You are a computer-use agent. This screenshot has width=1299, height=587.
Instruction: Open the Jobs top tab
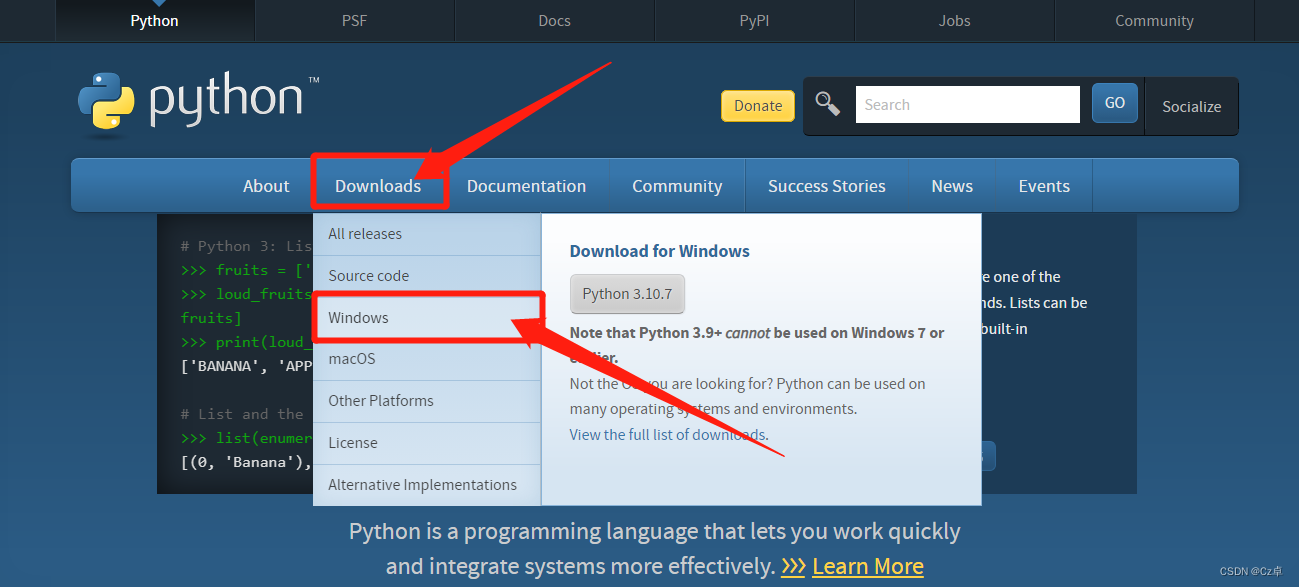954,20
